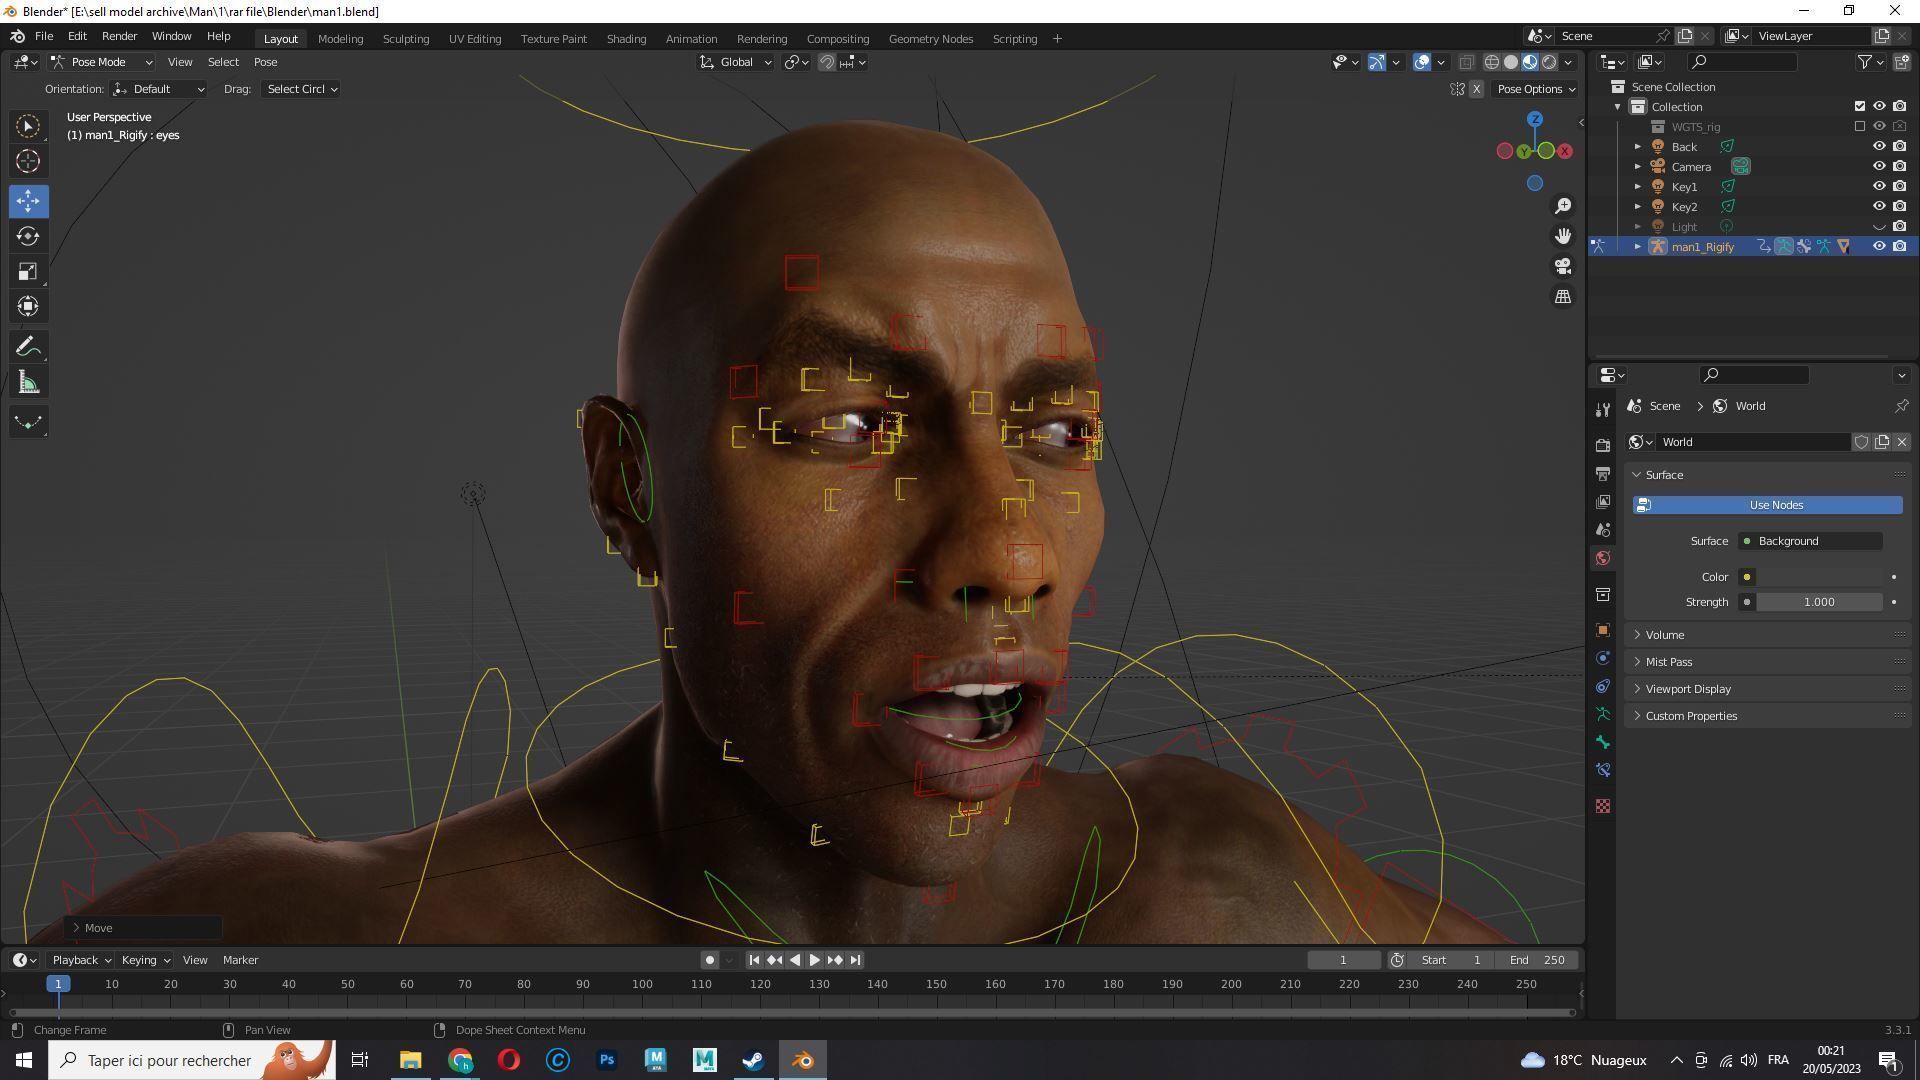Viewport: 1920px width, 1080px height.
Task: Open the Tool properties tab
Action: tap(1603, 410)
